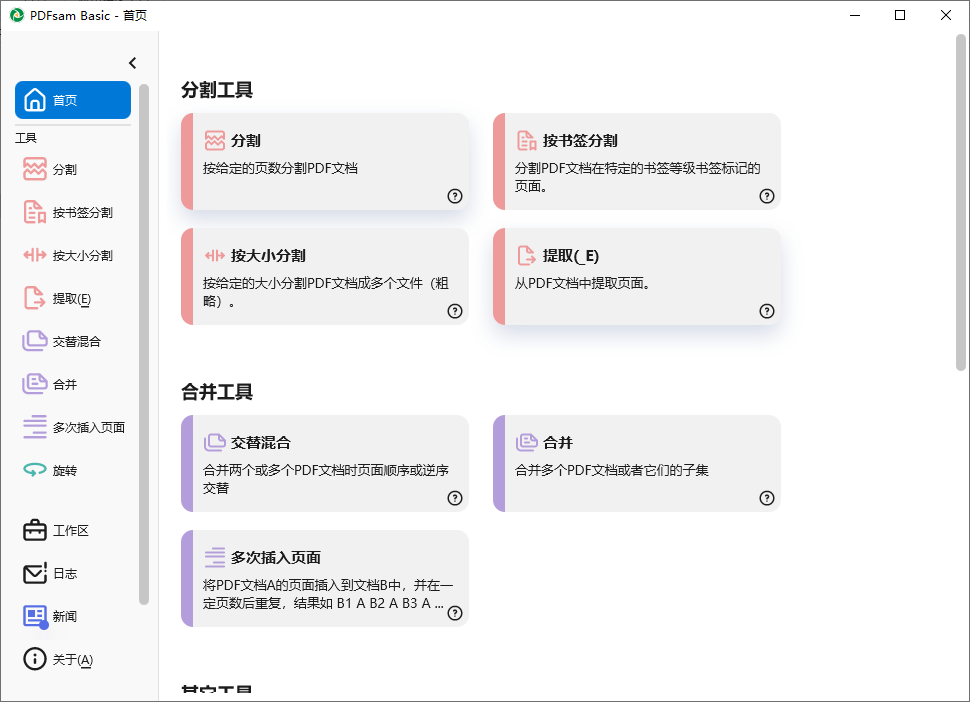Click the main content vertical scrollbar

click(962, 200)
